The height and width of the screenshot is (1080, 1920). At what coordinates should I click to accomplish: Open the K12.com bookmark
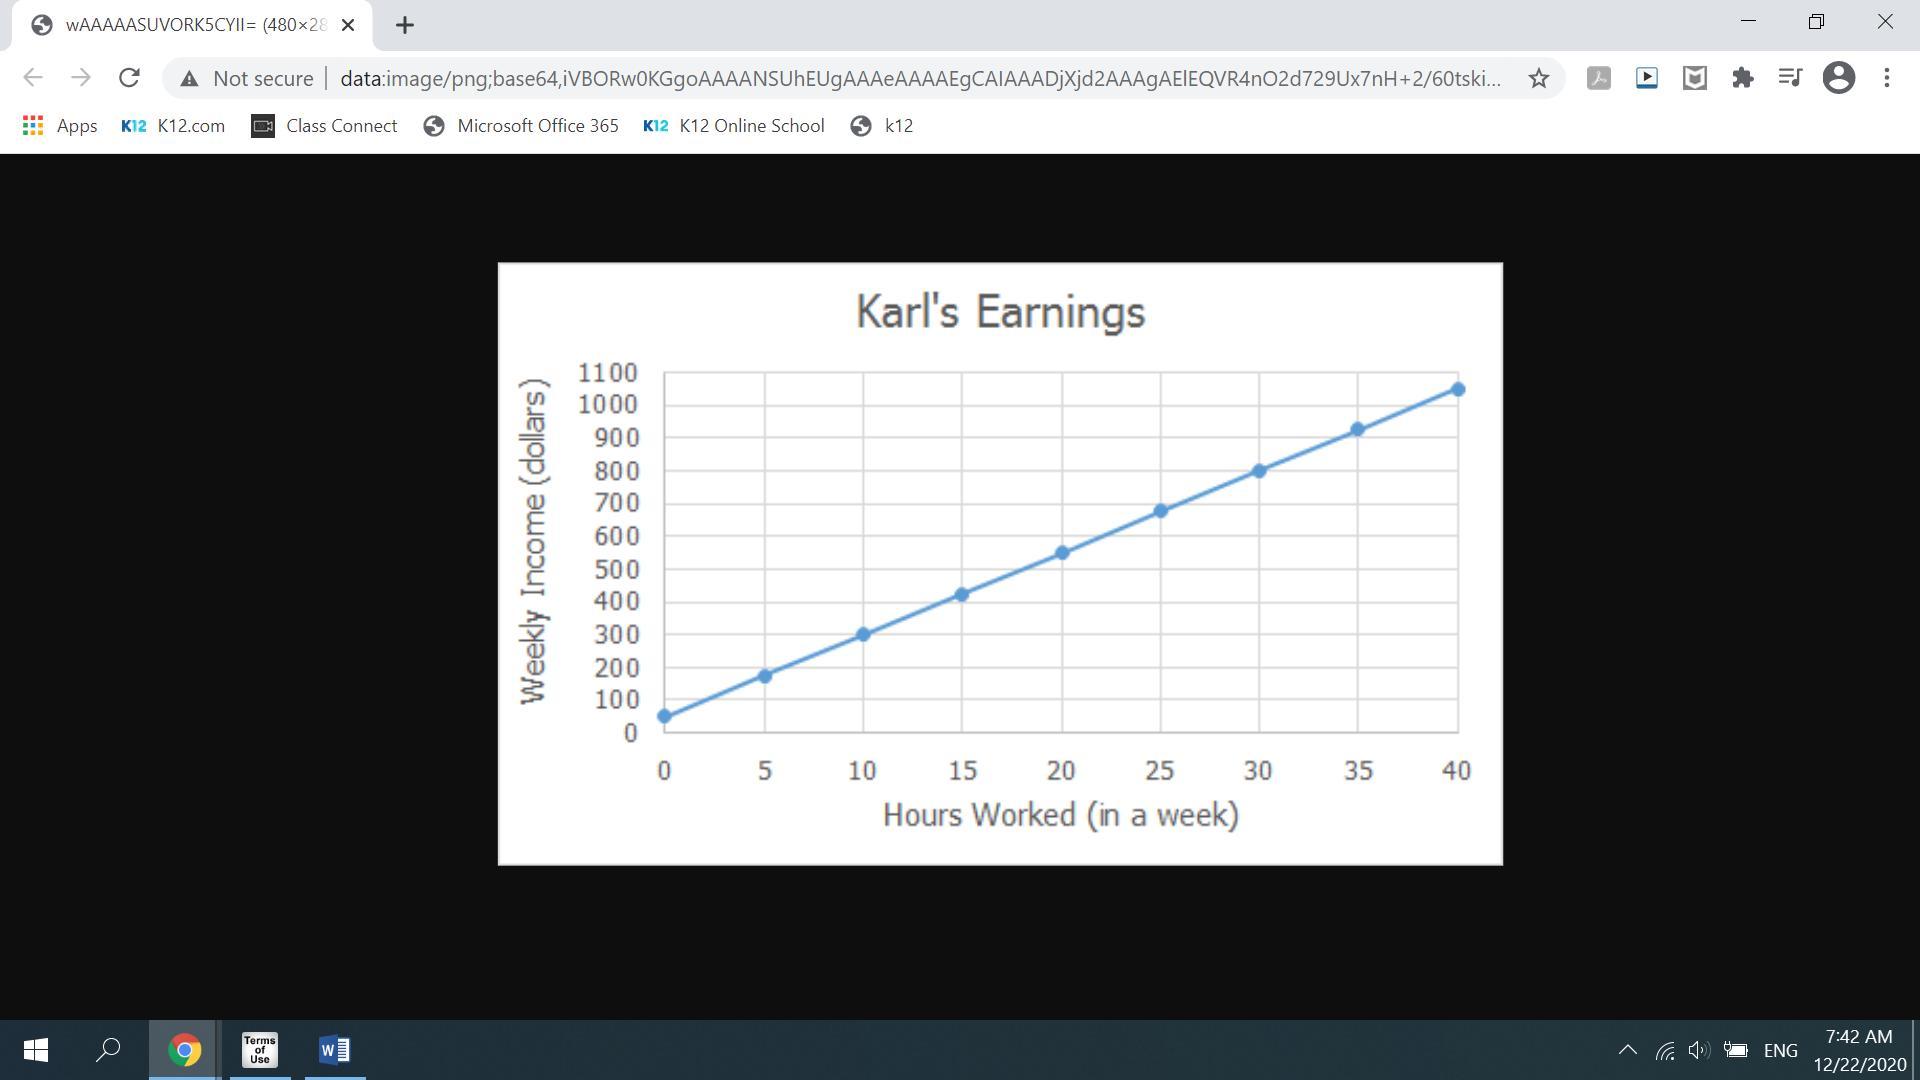tap(173, 126)
